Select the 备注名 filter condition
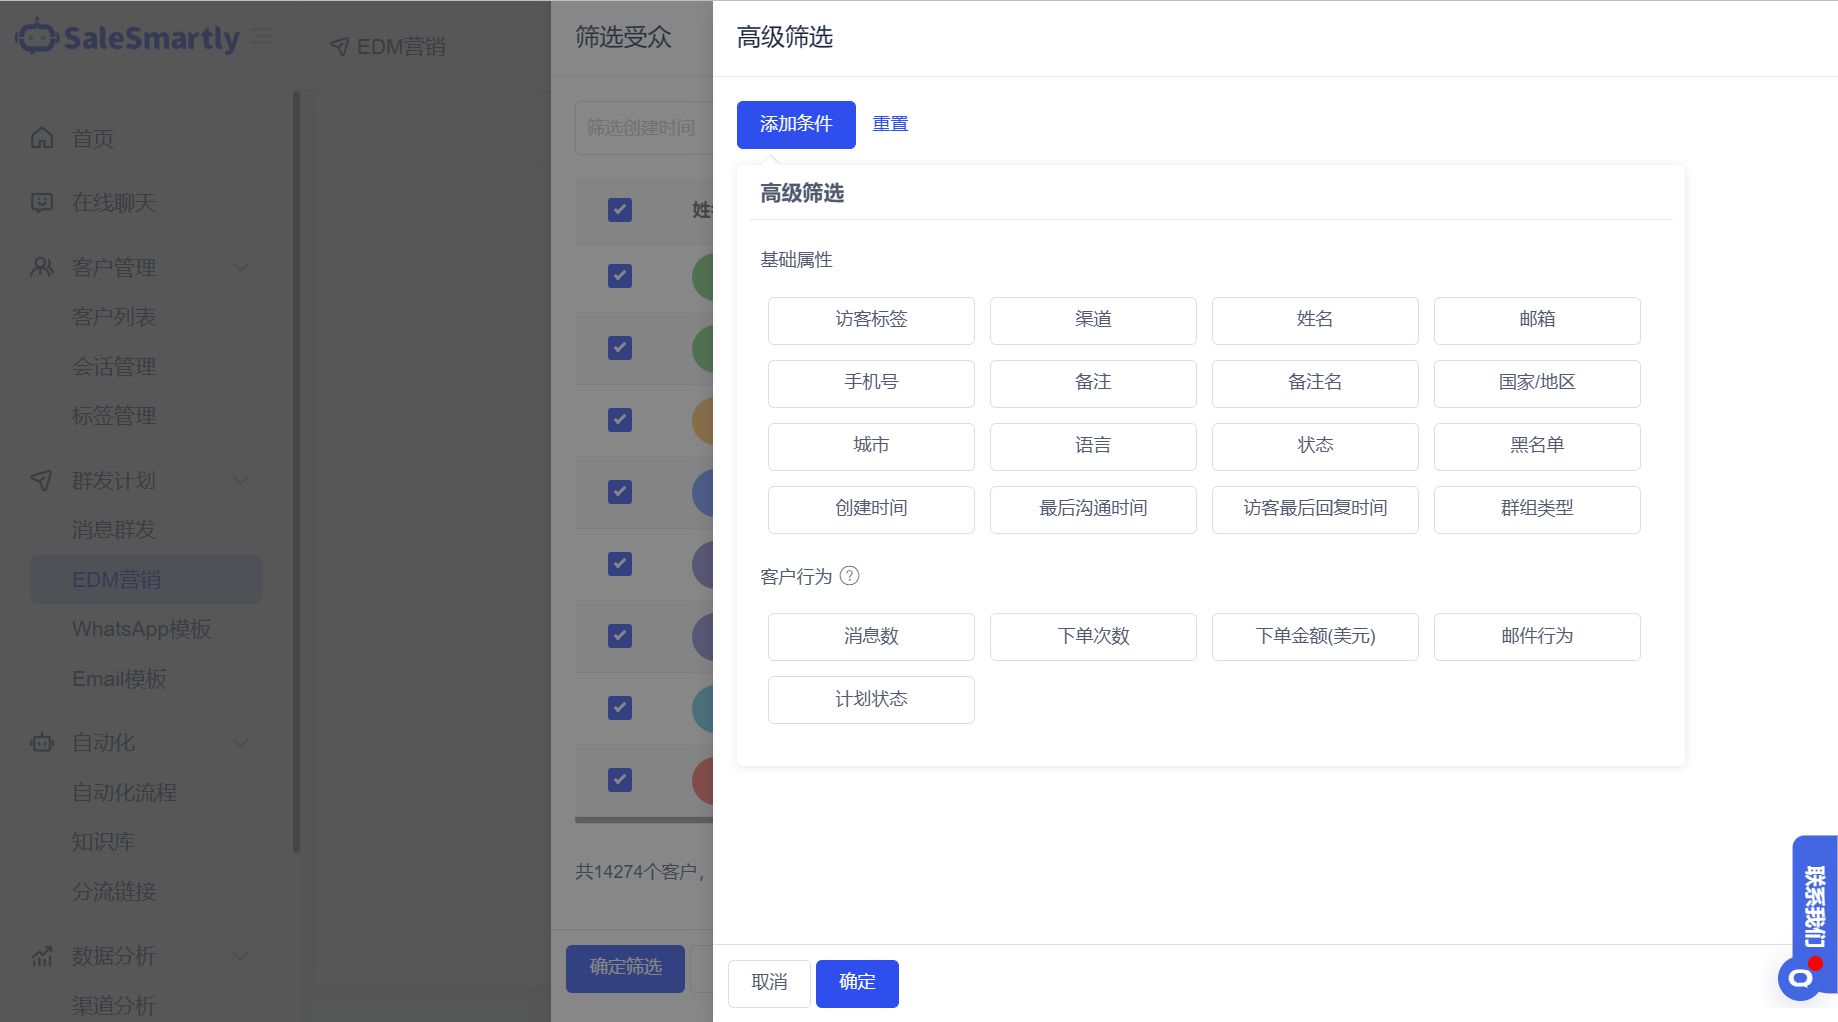Screen dimensions: 1838x1022 (x=1315, y=383)
